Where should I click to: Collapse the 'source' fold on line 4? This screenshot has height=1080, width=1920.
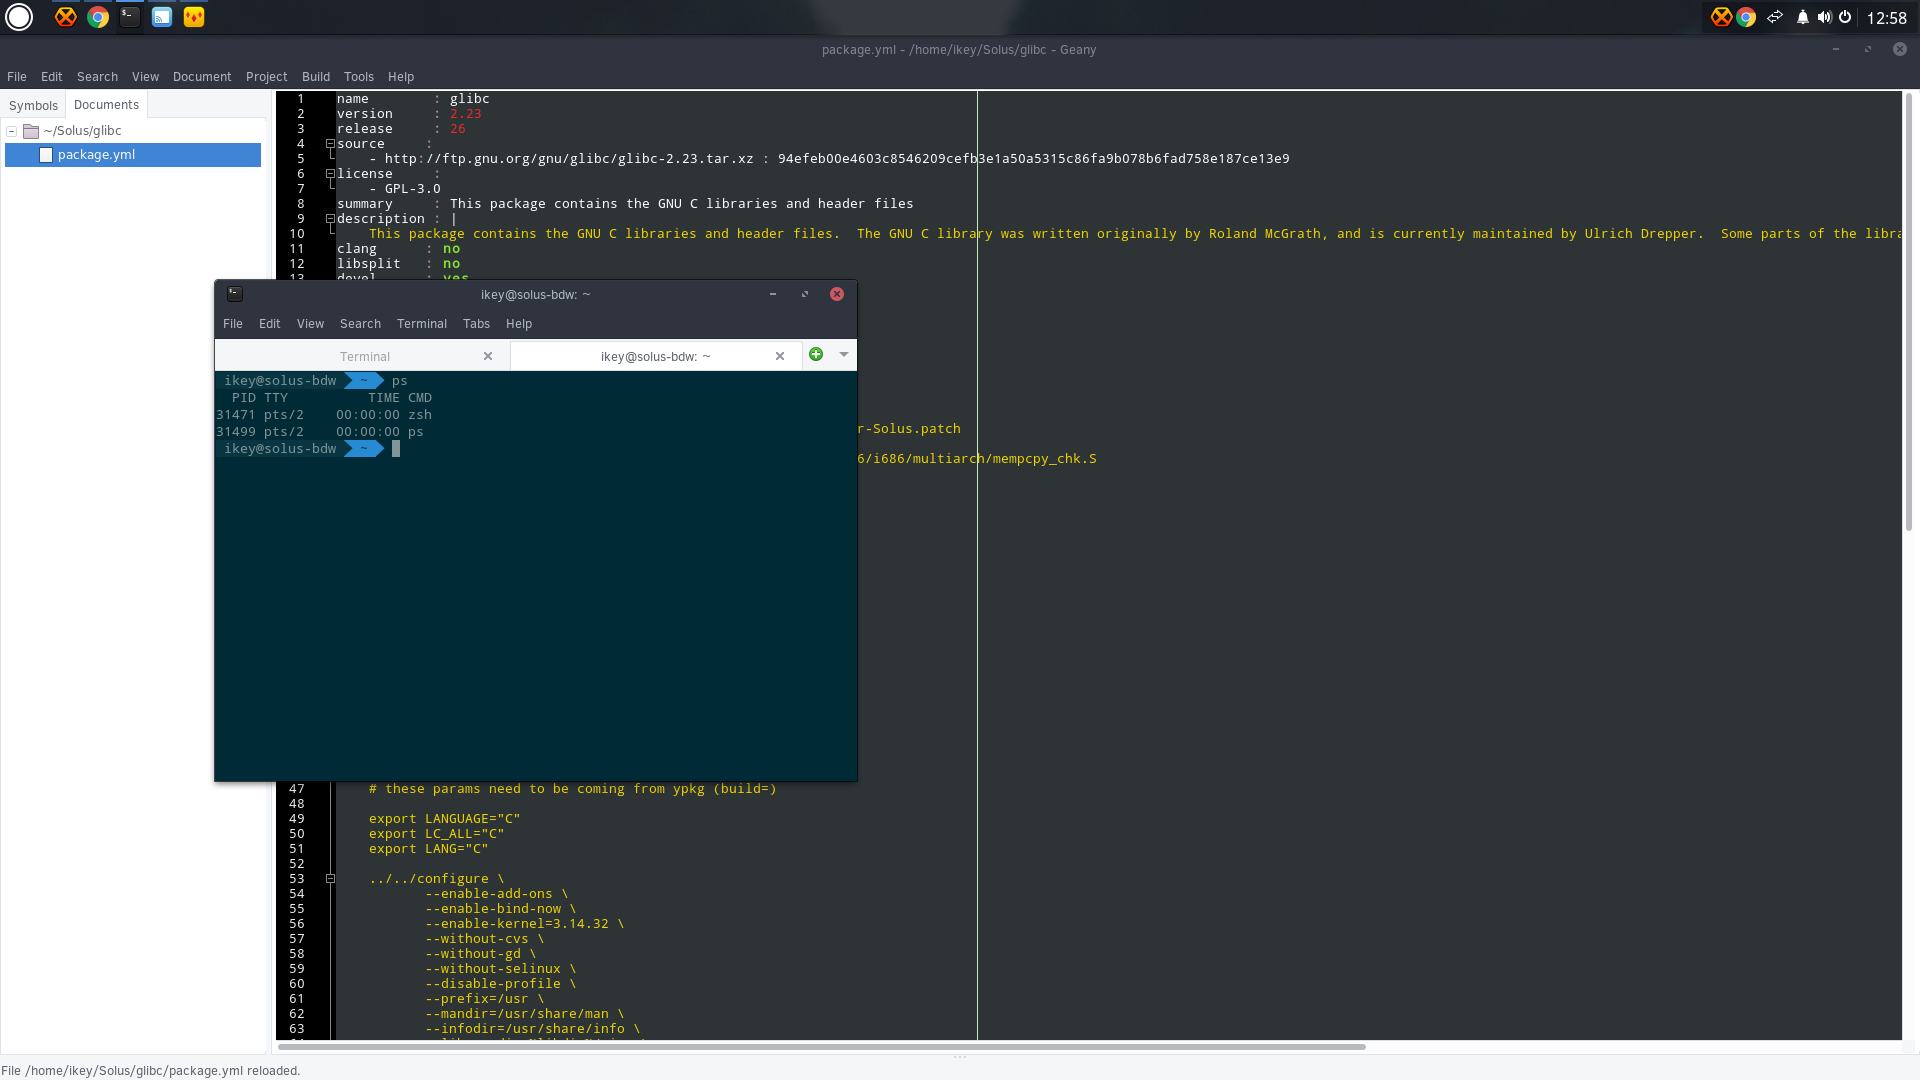[330, 144]
